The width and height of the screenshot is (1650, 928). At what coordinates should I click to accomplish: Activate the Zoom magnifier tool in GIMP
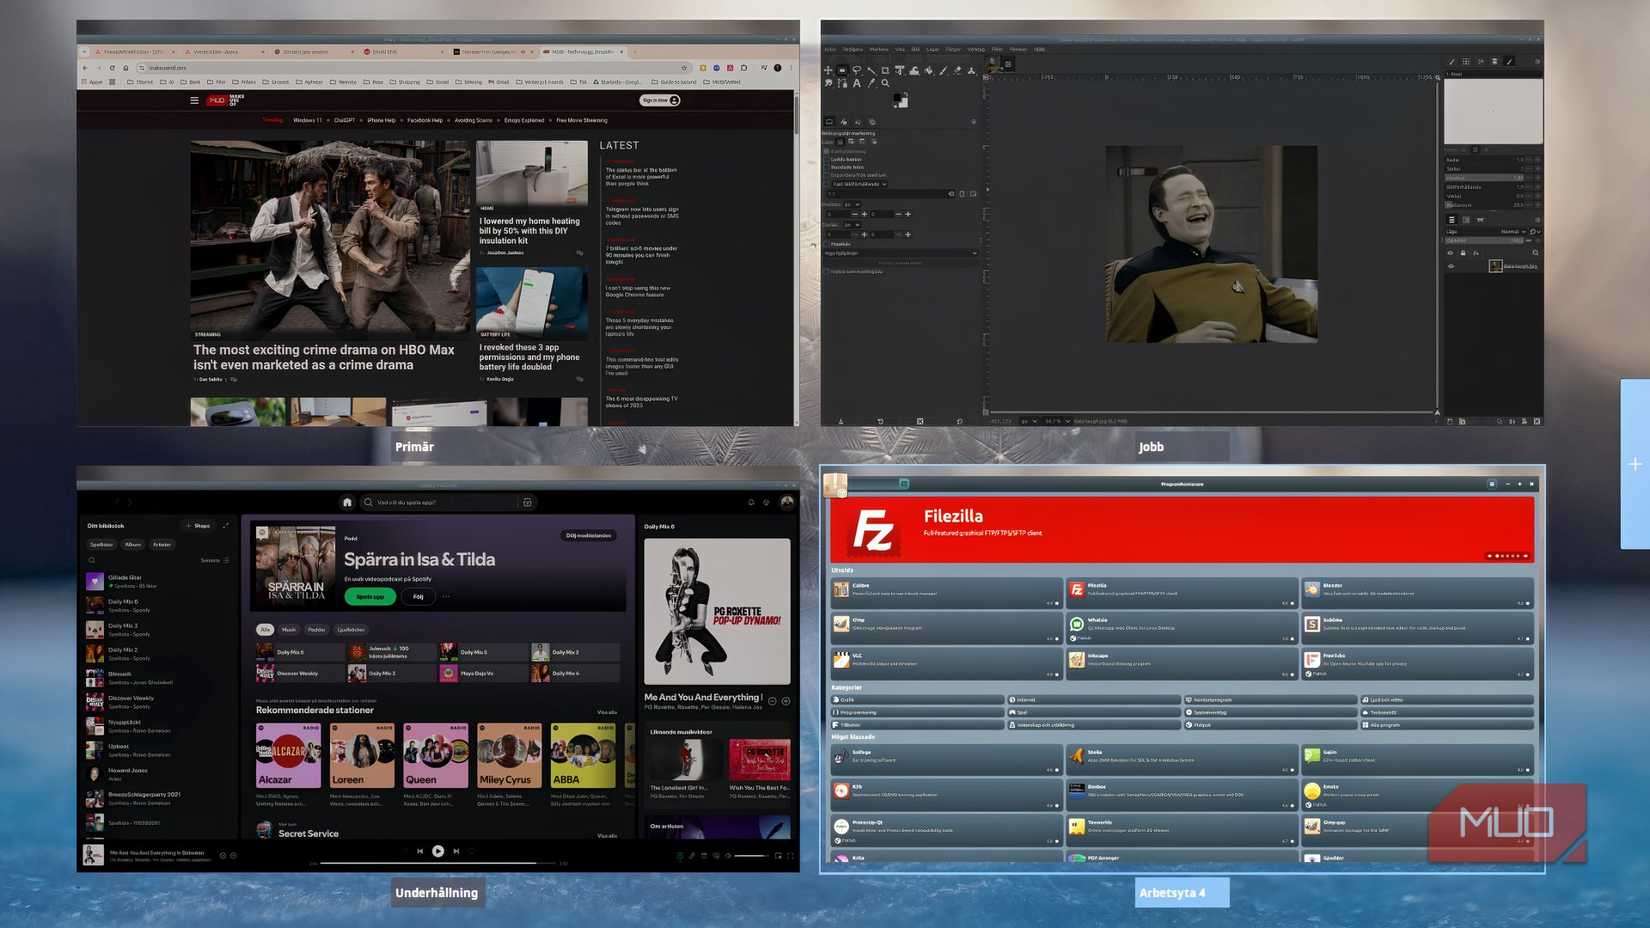[885, 83]
